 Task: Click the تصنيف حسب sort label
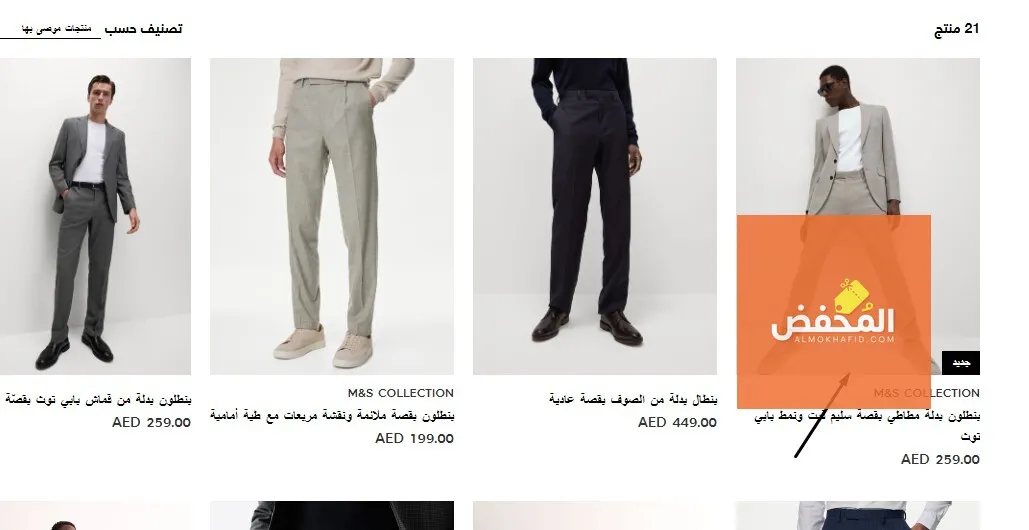click(143, 29)
